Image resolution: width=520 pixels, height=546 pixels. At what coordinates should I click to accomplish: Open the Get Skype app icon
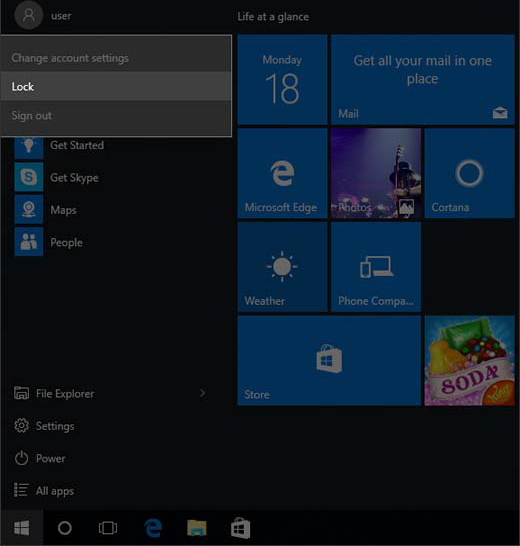[29, 177]
